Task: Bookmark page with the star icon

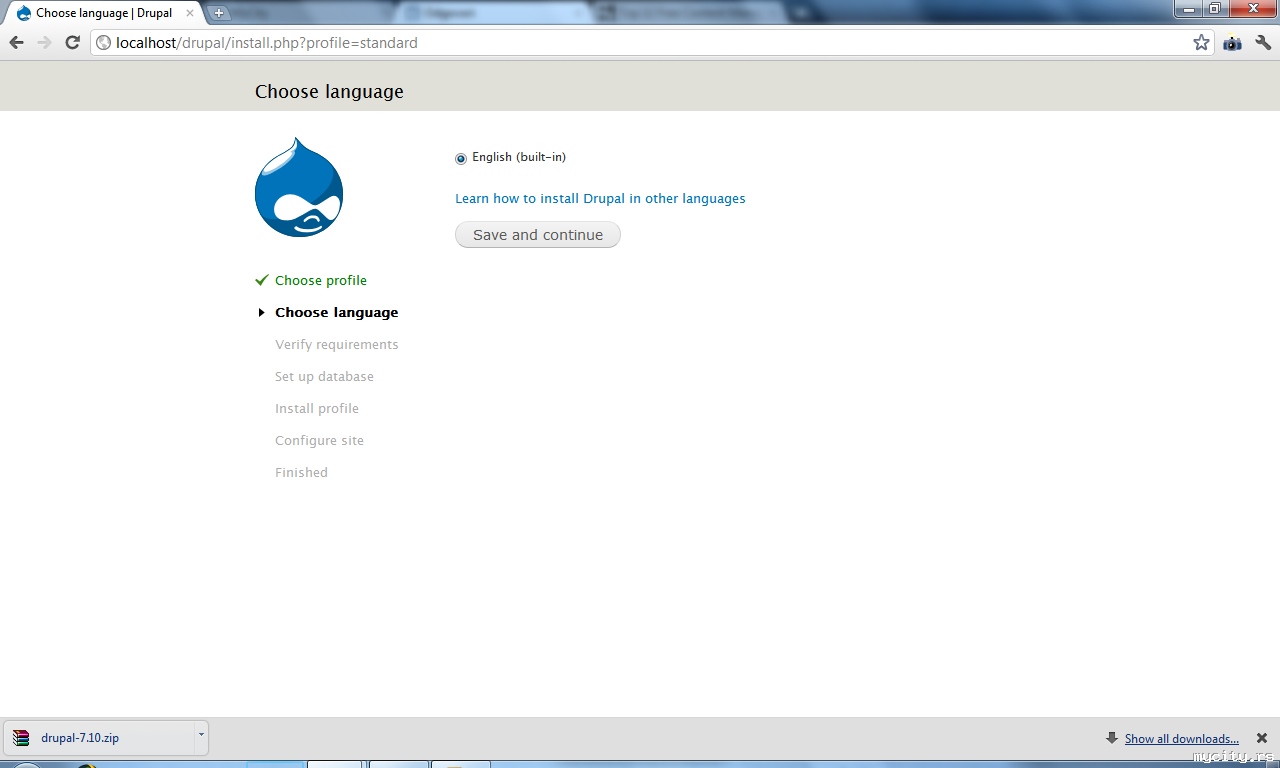Action: (1201, 43)
